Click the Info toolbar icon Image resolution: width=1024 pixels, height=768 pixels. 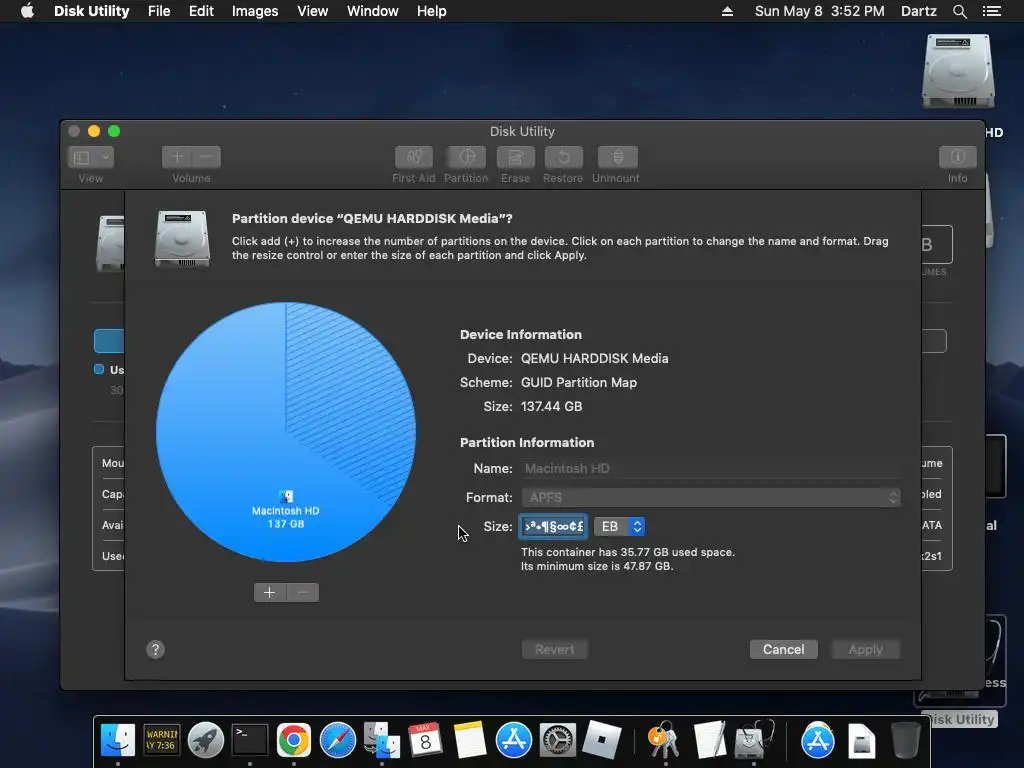pos(957,157)
